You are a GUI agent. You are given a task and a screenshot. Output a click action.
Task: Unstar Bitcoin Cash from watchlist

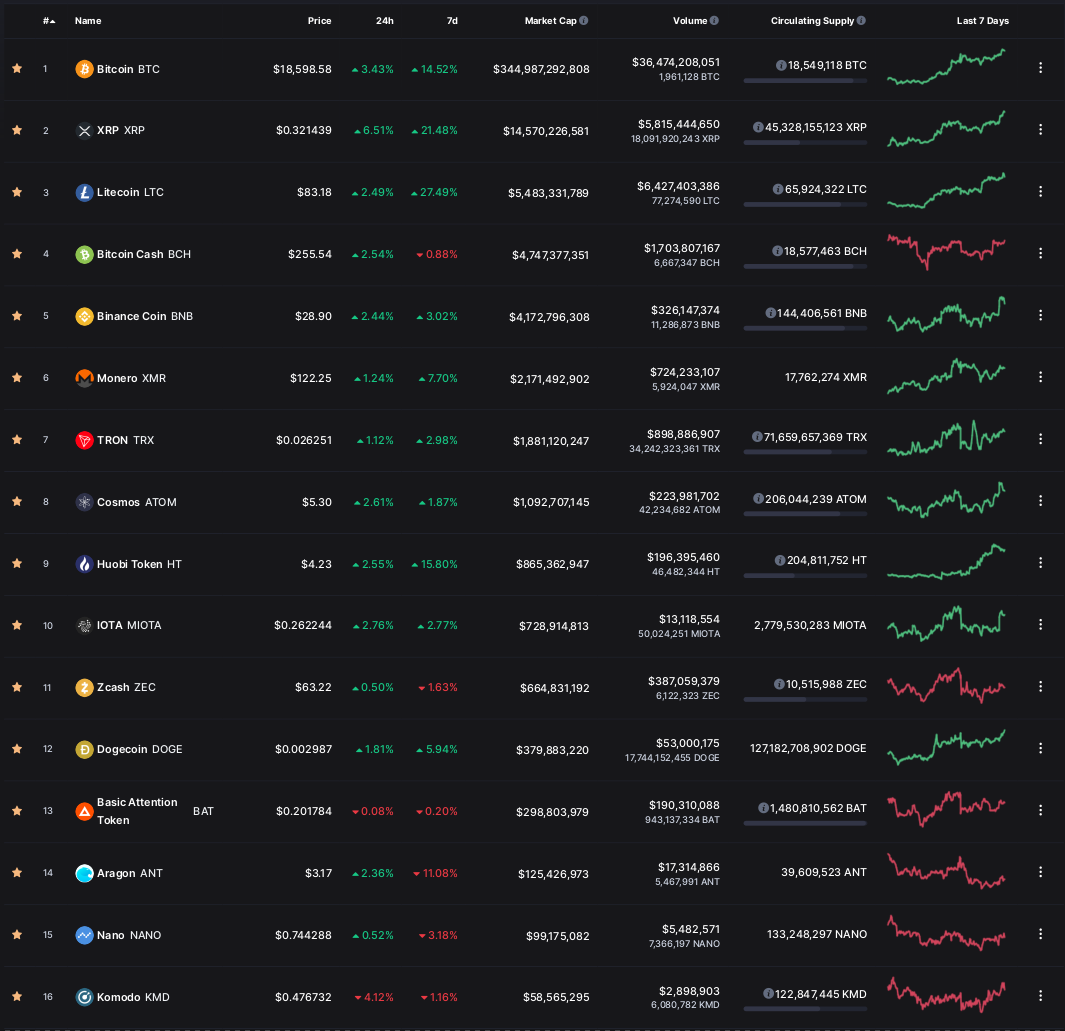pos(17,254)
